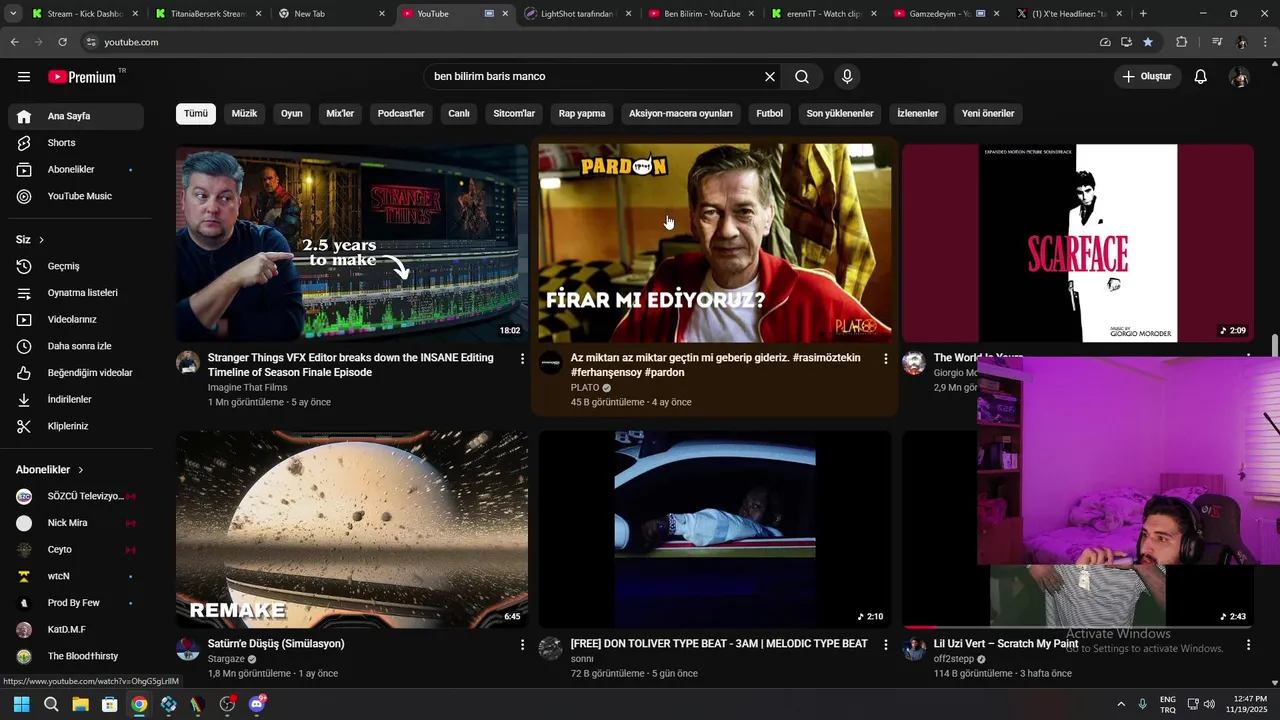
Task: Open the PARDON Firar mı ediyoruz thumbnail
Action: coord(715,243)
